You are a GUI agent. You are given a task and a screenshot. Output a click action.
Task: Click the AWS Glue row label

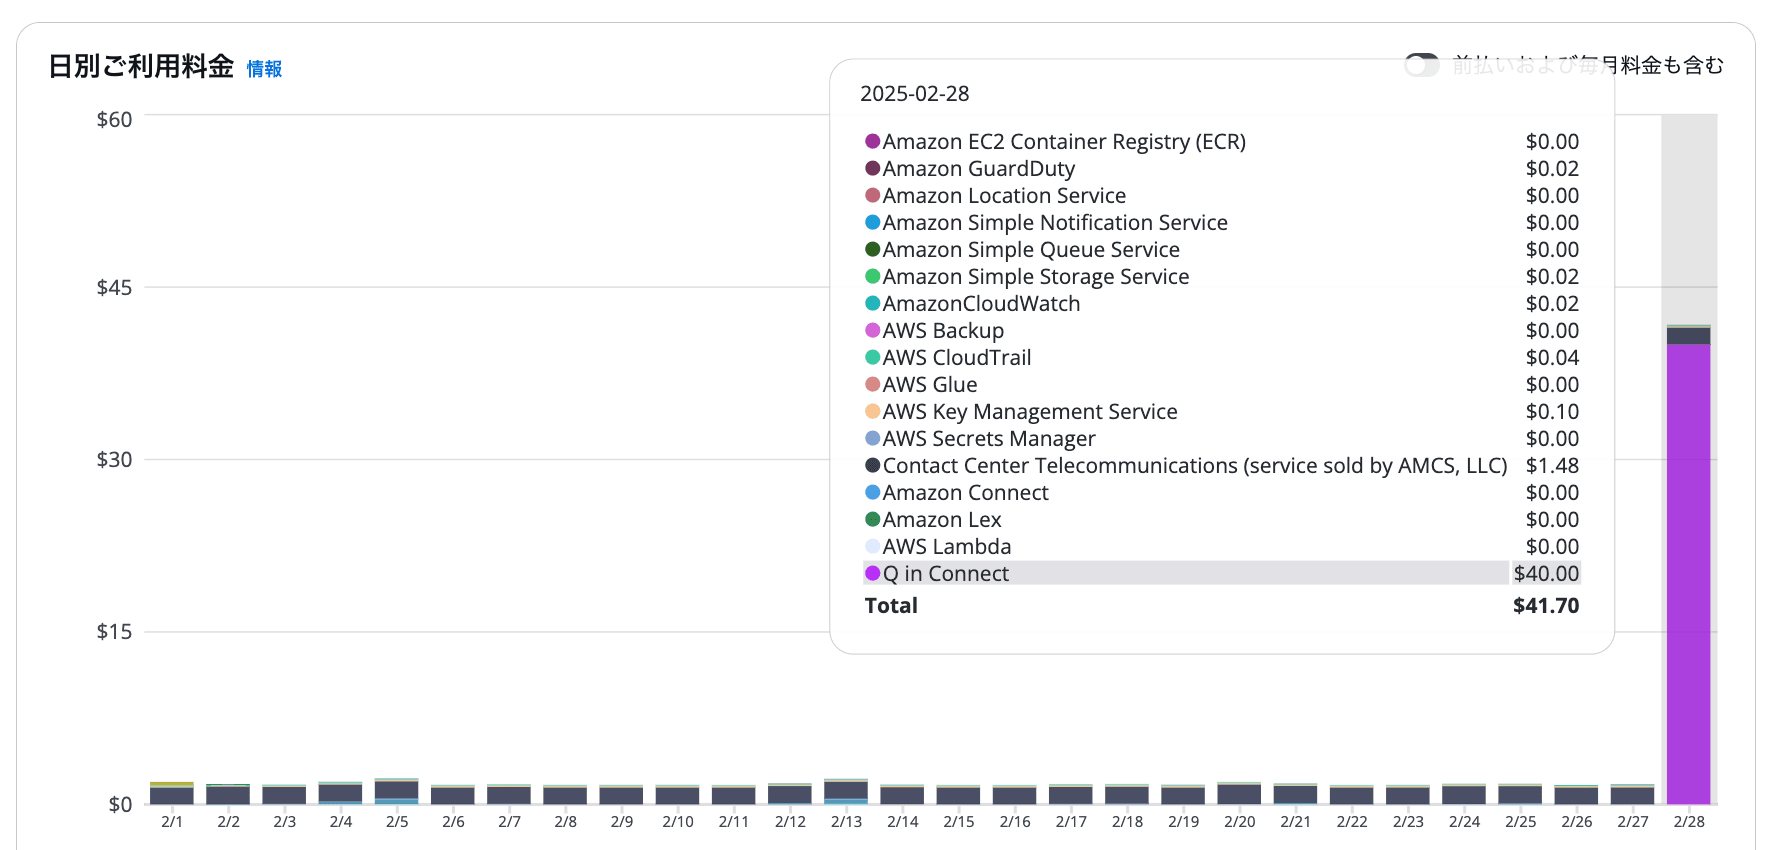point(930,384)
